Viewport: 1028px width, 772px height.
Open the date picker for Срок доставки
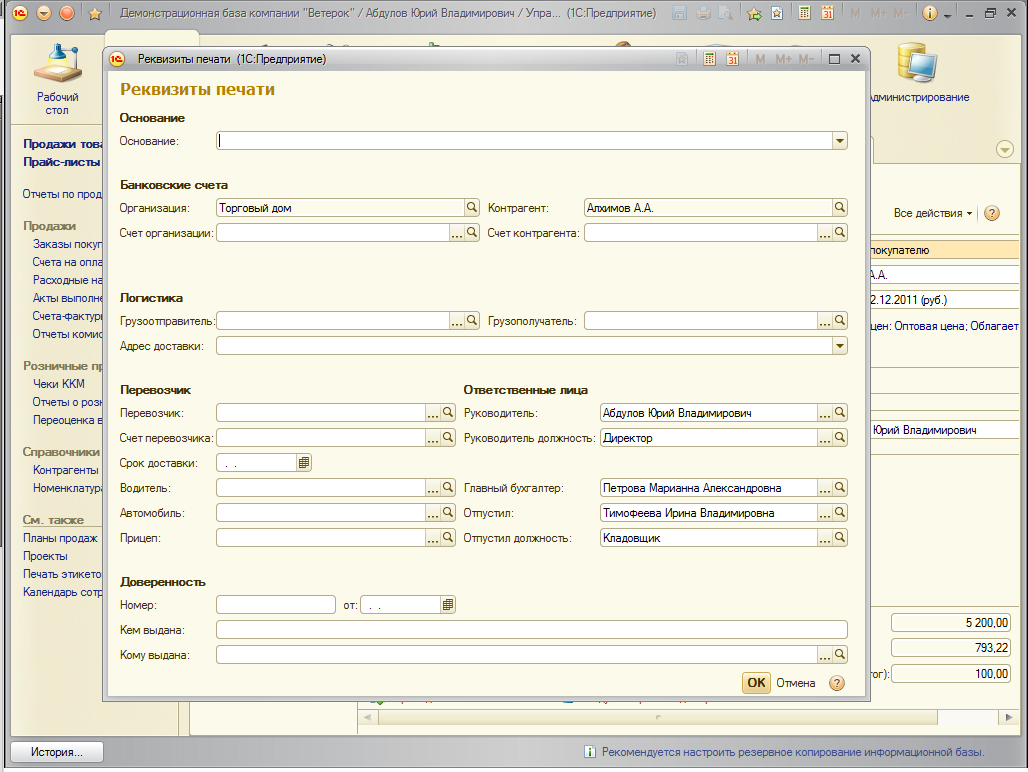coord(304,463)
